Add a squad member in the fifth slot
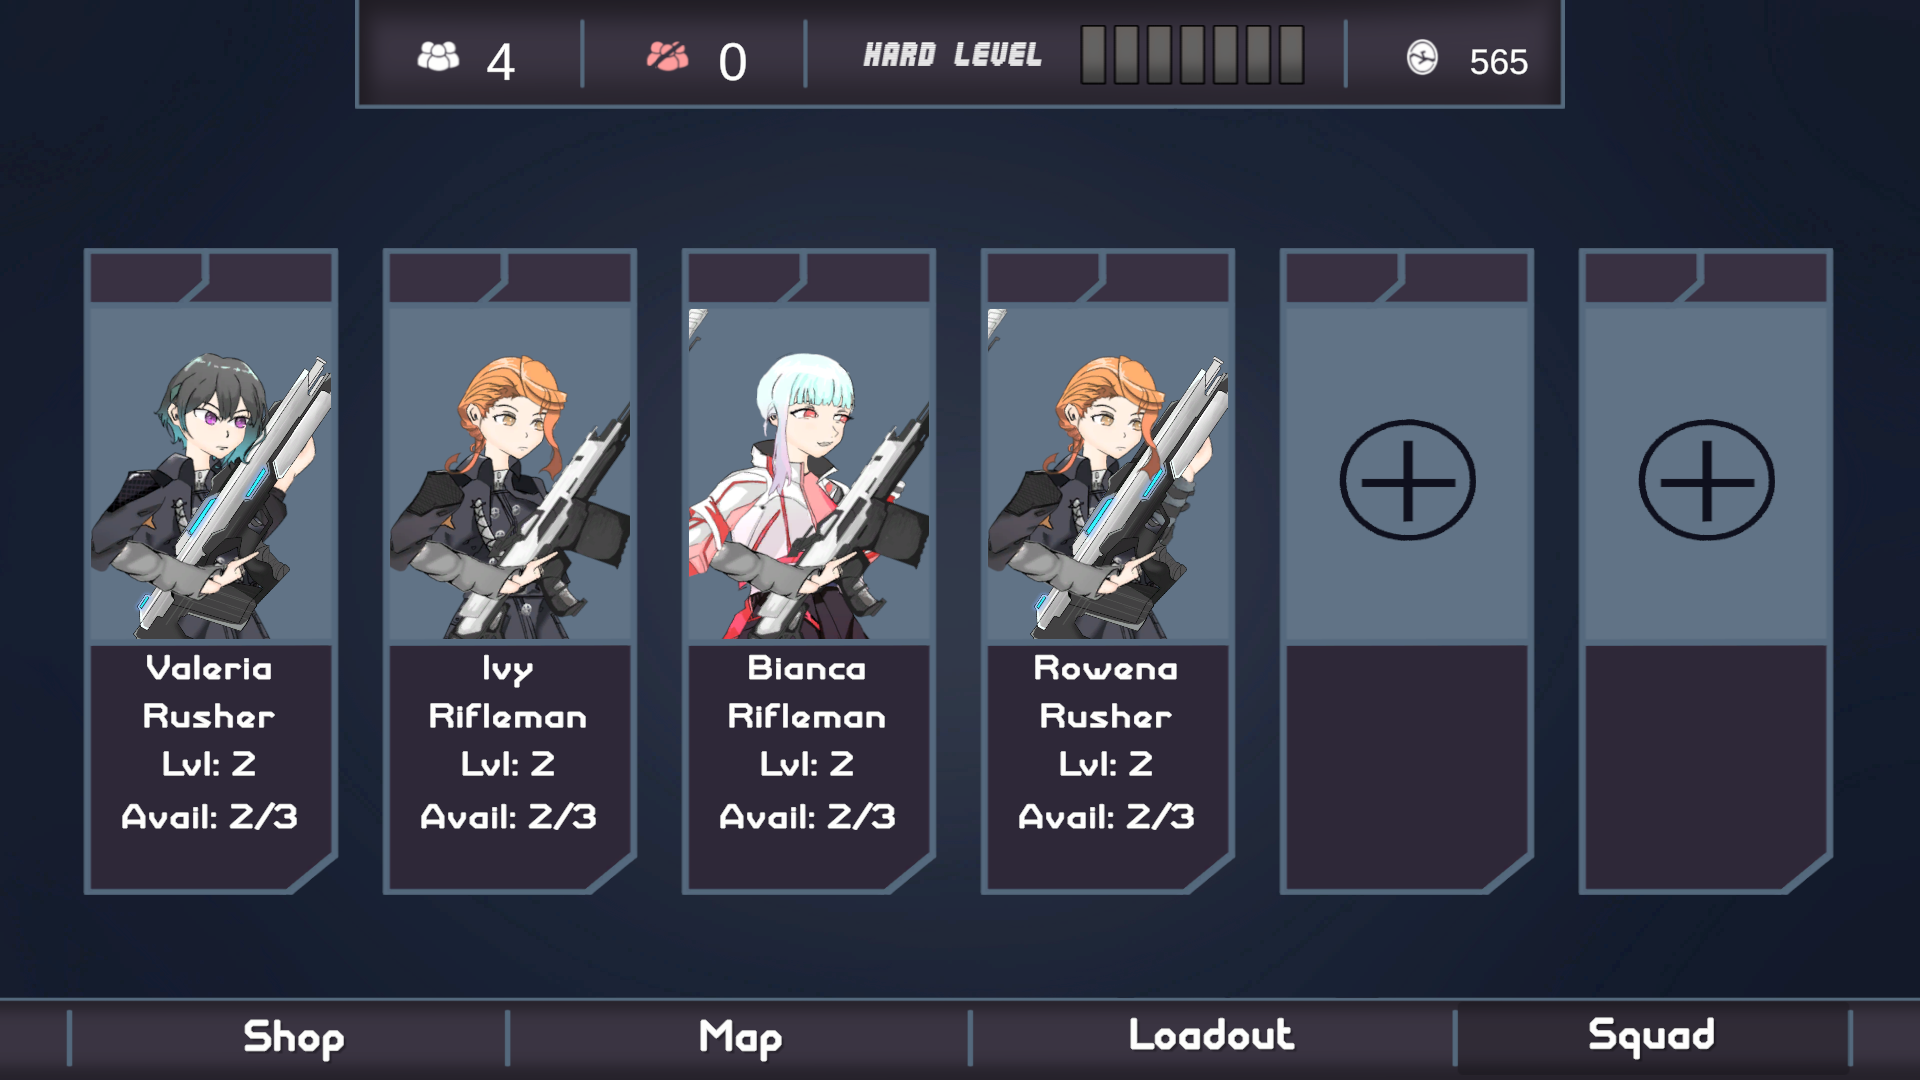 (x=1407, y=480)
